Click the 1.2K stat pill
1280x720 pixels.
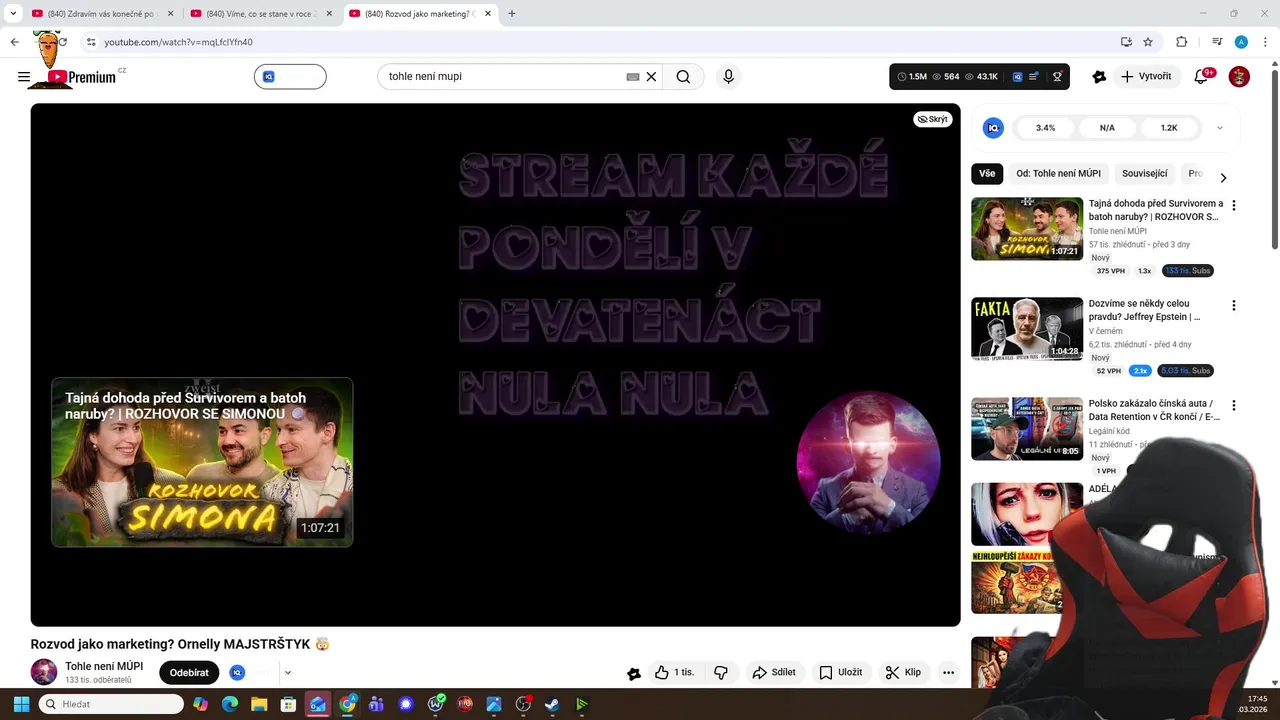pos(1169,128)
